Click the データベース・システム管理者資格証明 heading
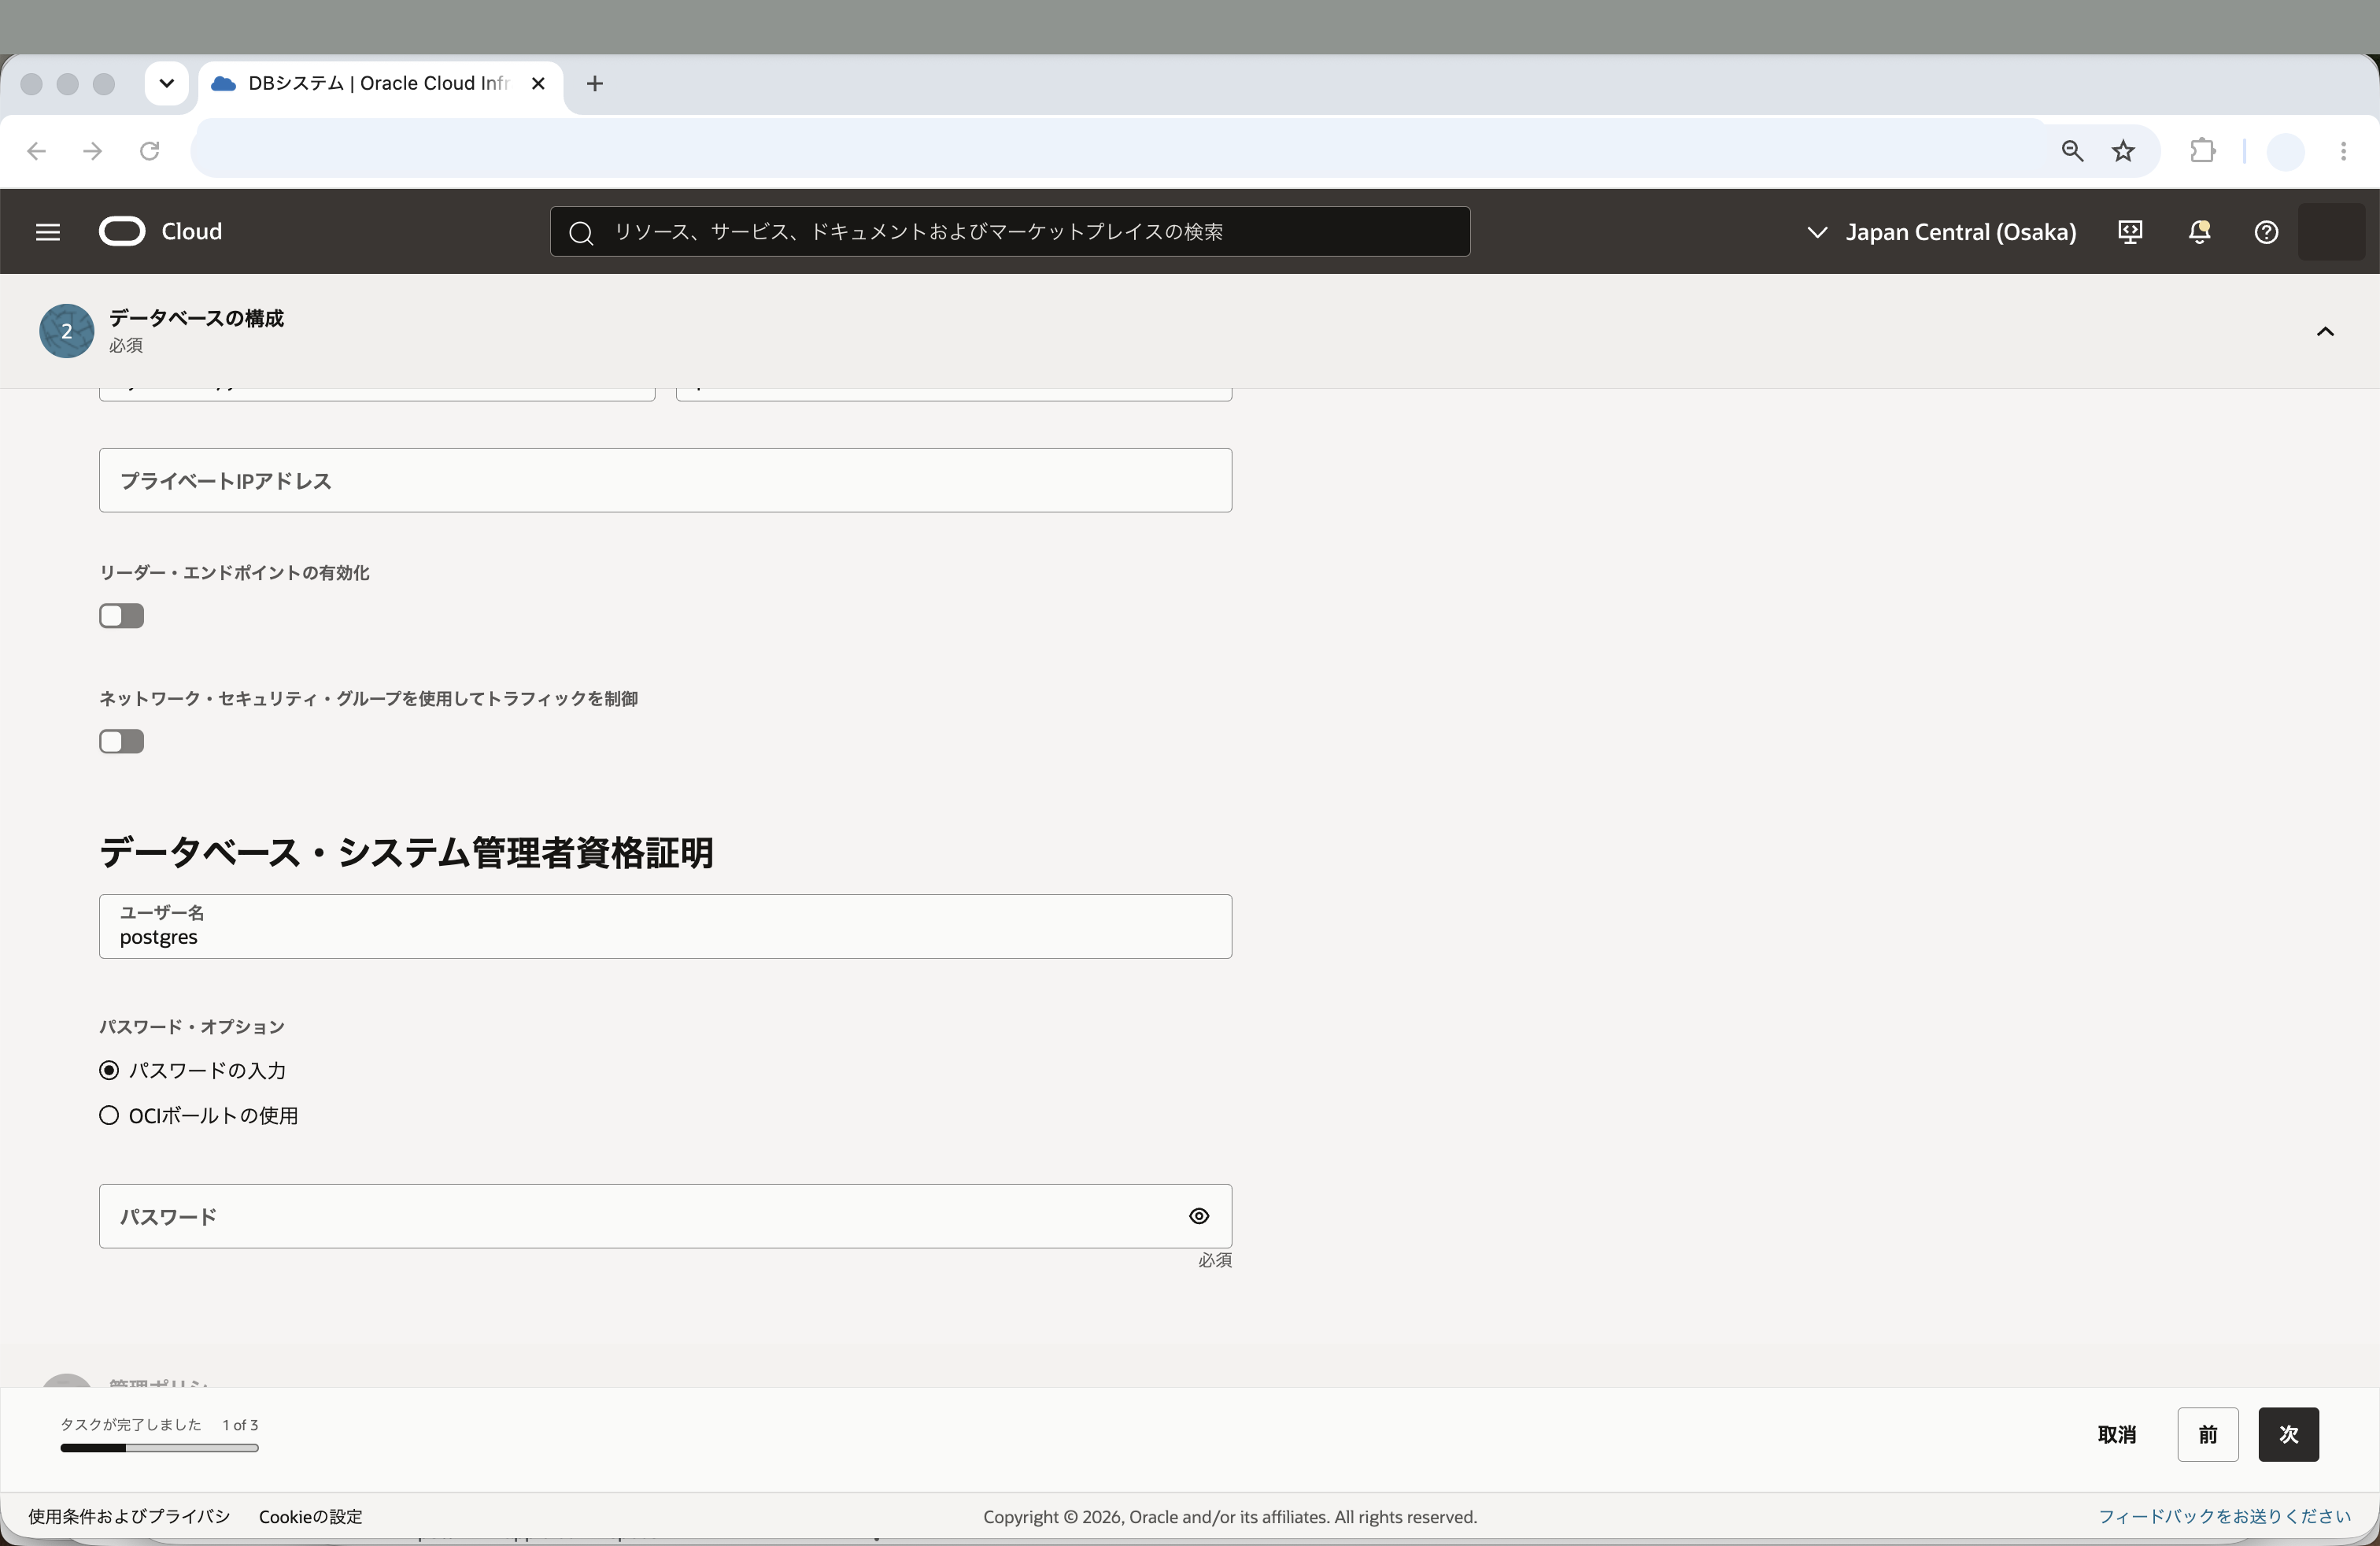 (406, 853)
